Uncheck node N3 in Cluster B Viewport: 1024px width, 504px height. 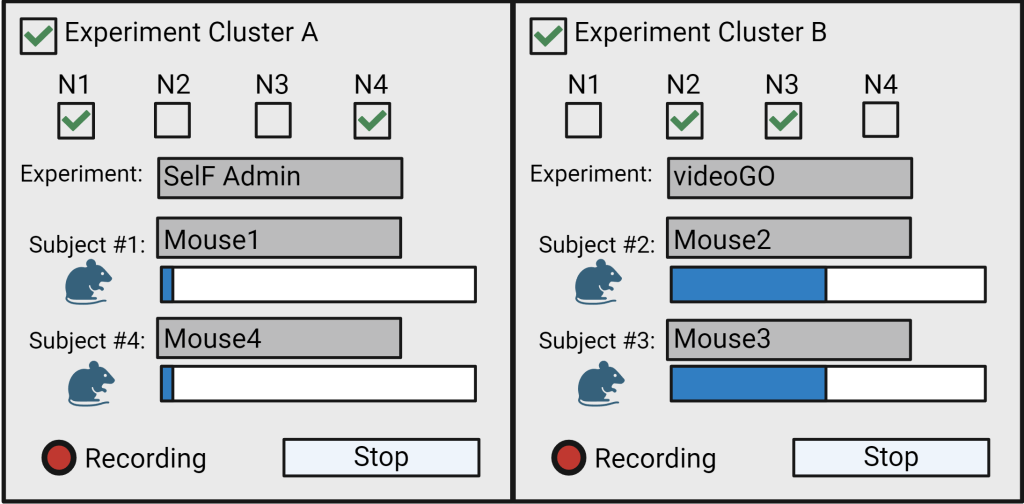point(783,121)
